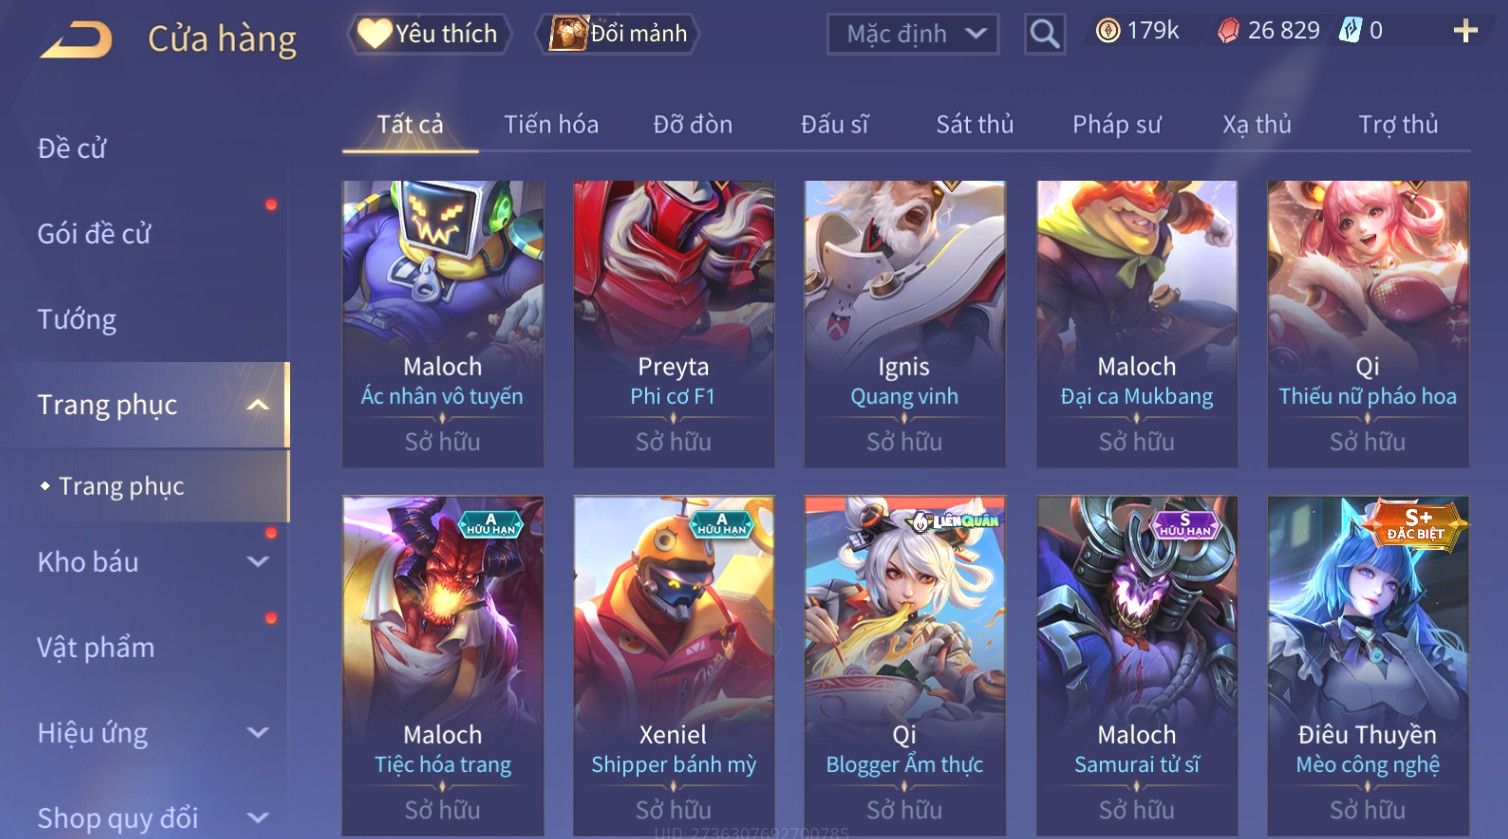Go to Gói đề cử menu item

[94, 234]
